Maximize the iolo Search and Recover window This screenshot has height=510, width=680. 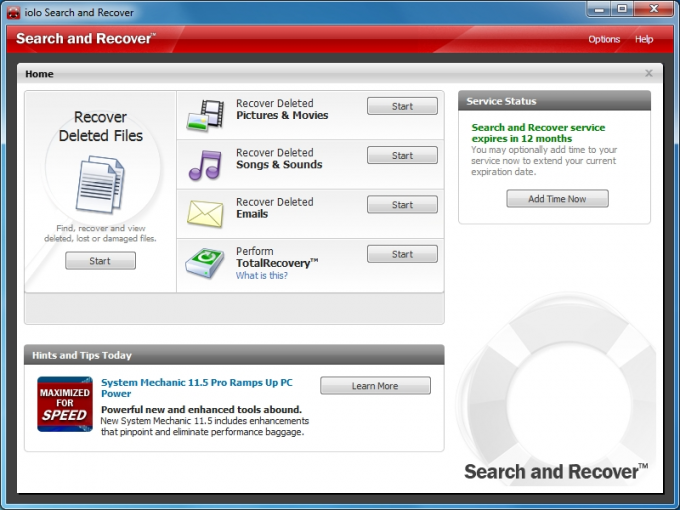pos(622,9)
